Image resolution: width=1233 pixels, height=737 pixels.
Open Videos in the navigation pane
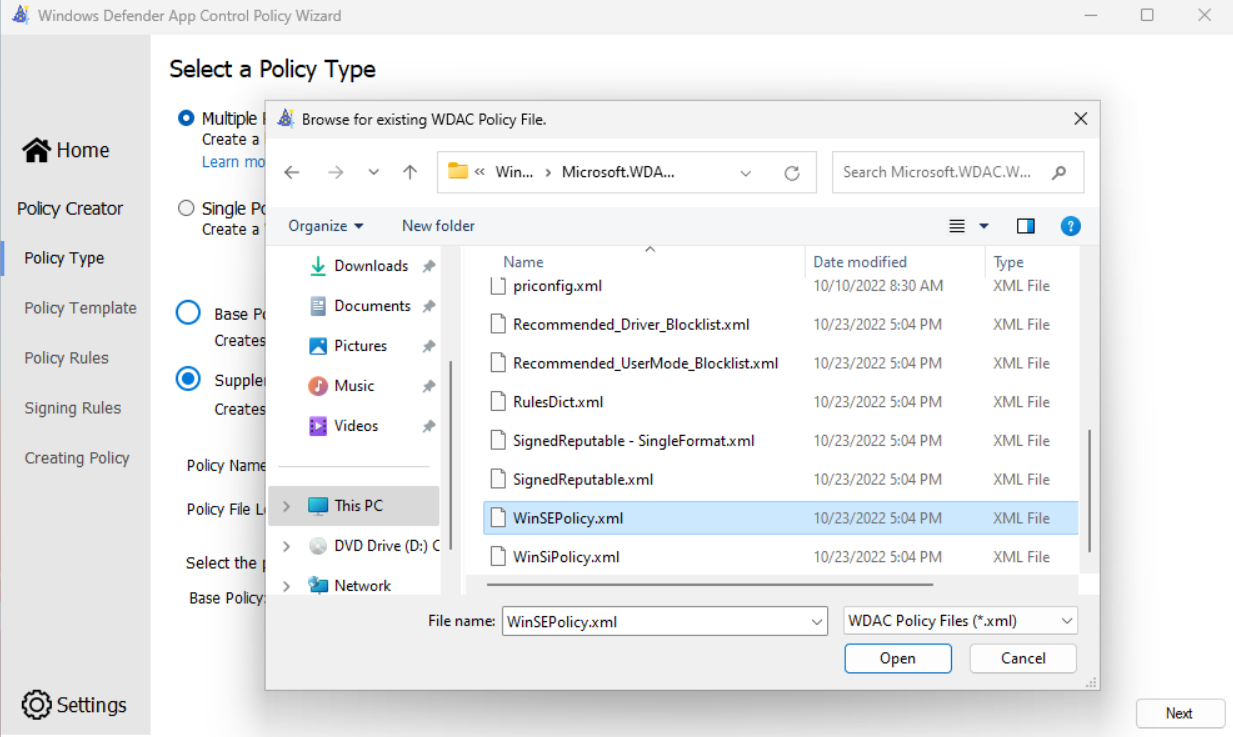coord(356,426)
